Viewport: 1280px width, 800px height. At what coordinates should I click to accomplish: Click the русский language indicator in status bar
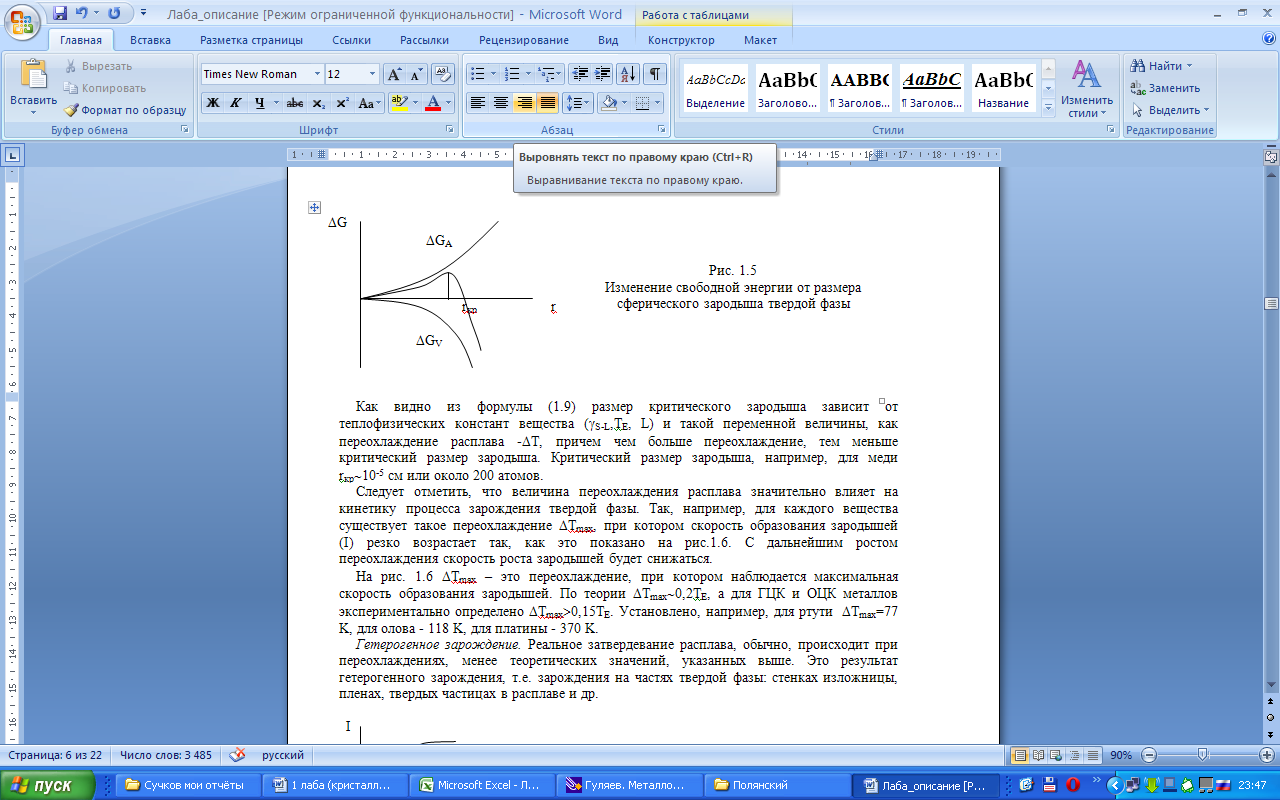coord(283,755)
